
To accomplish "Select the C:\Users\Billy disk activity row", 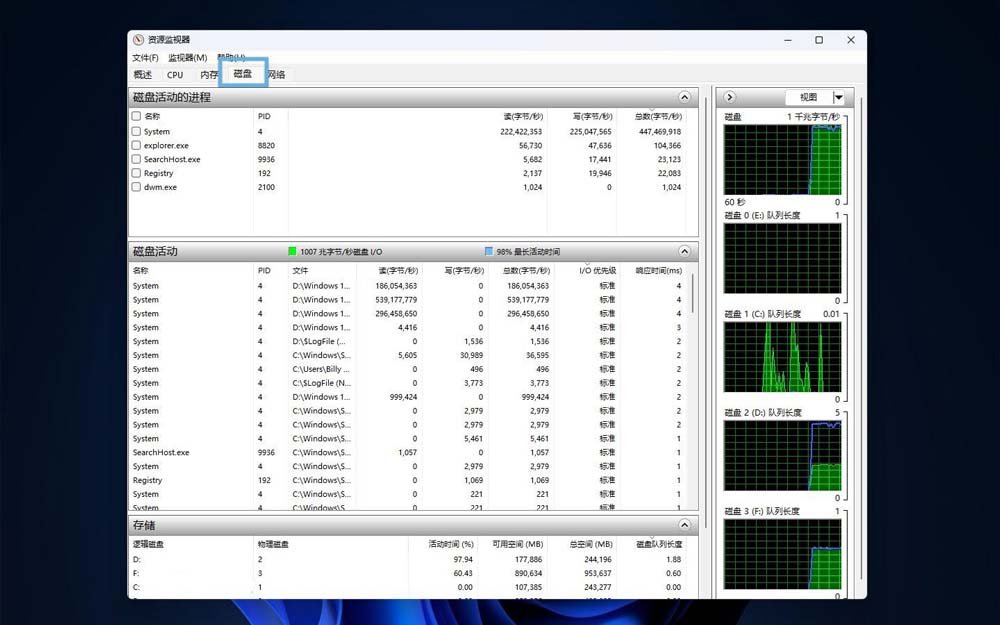I will (x=408, y=369).
